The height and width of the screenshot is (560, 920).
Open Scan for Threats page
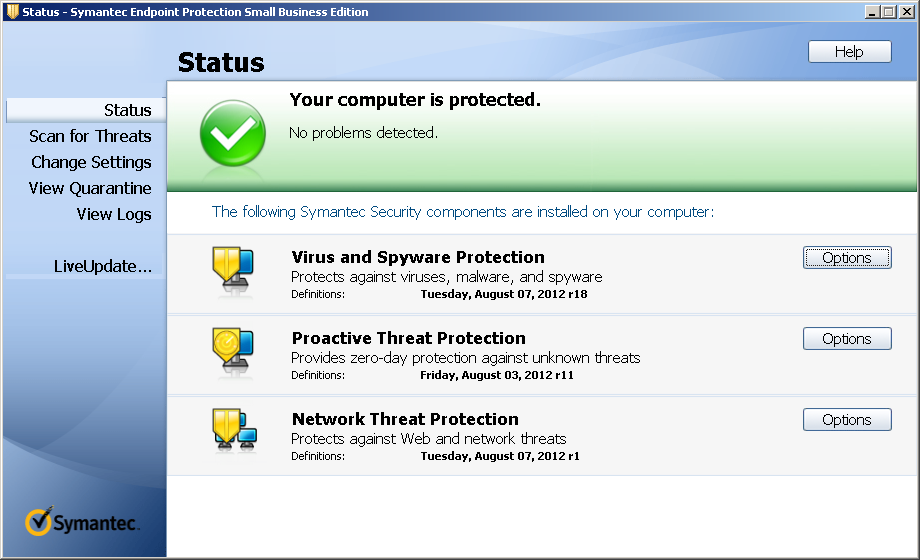[x=90, y=136]
